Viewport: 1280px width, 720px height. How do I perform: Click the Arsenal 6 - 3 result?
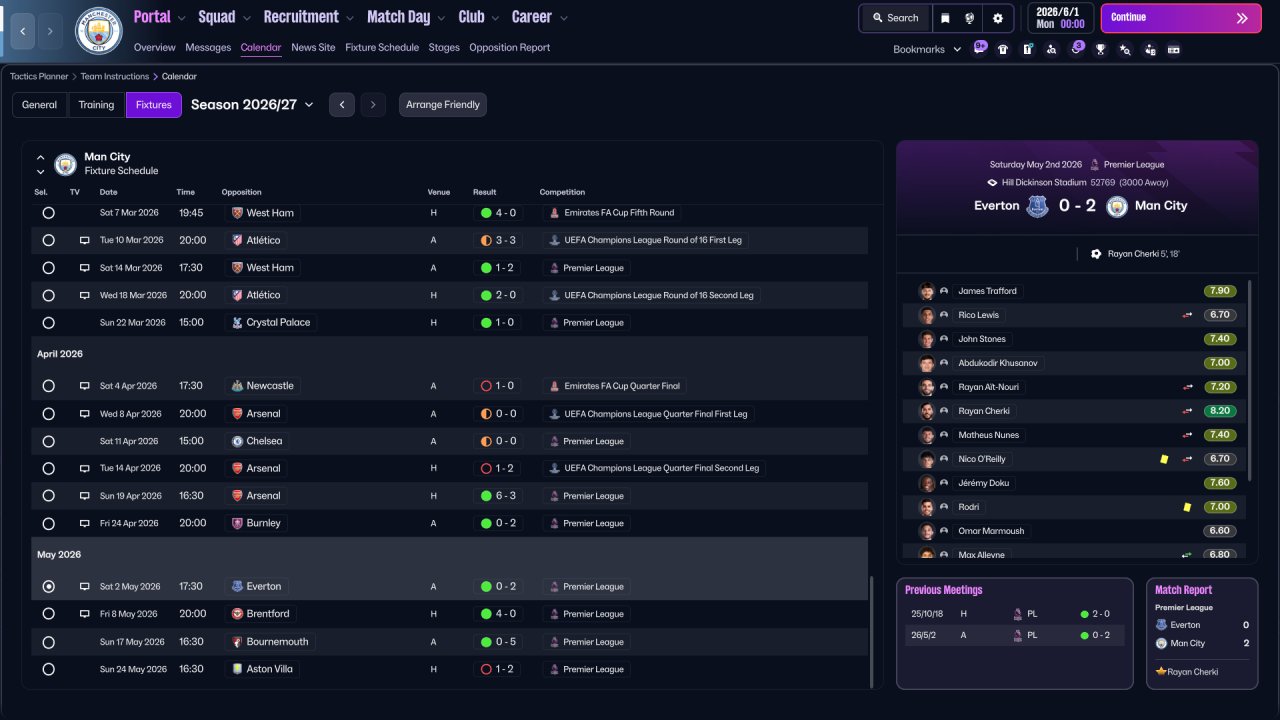498,496
